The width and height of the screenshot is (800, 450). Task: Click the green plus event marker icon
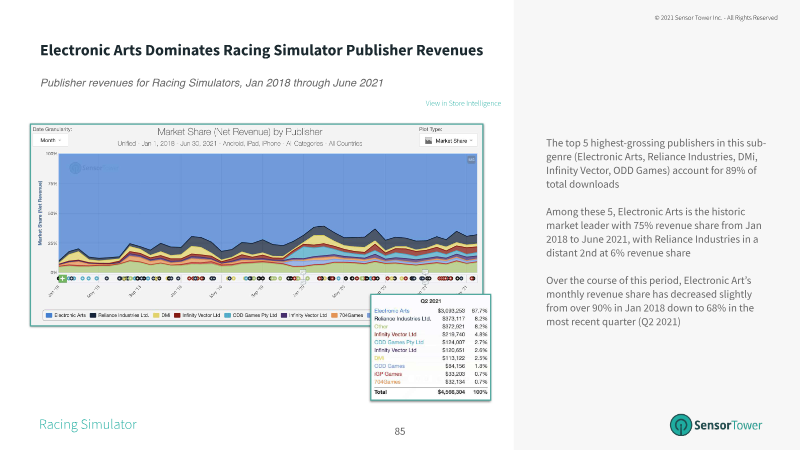coord(62,279)
